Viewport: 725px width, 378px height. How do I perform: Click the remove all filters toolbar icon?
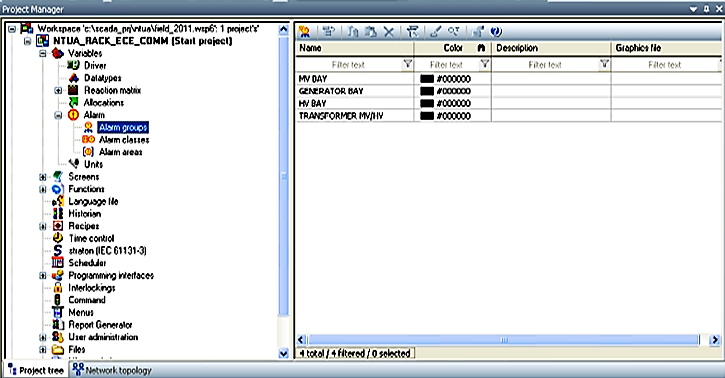412,31
